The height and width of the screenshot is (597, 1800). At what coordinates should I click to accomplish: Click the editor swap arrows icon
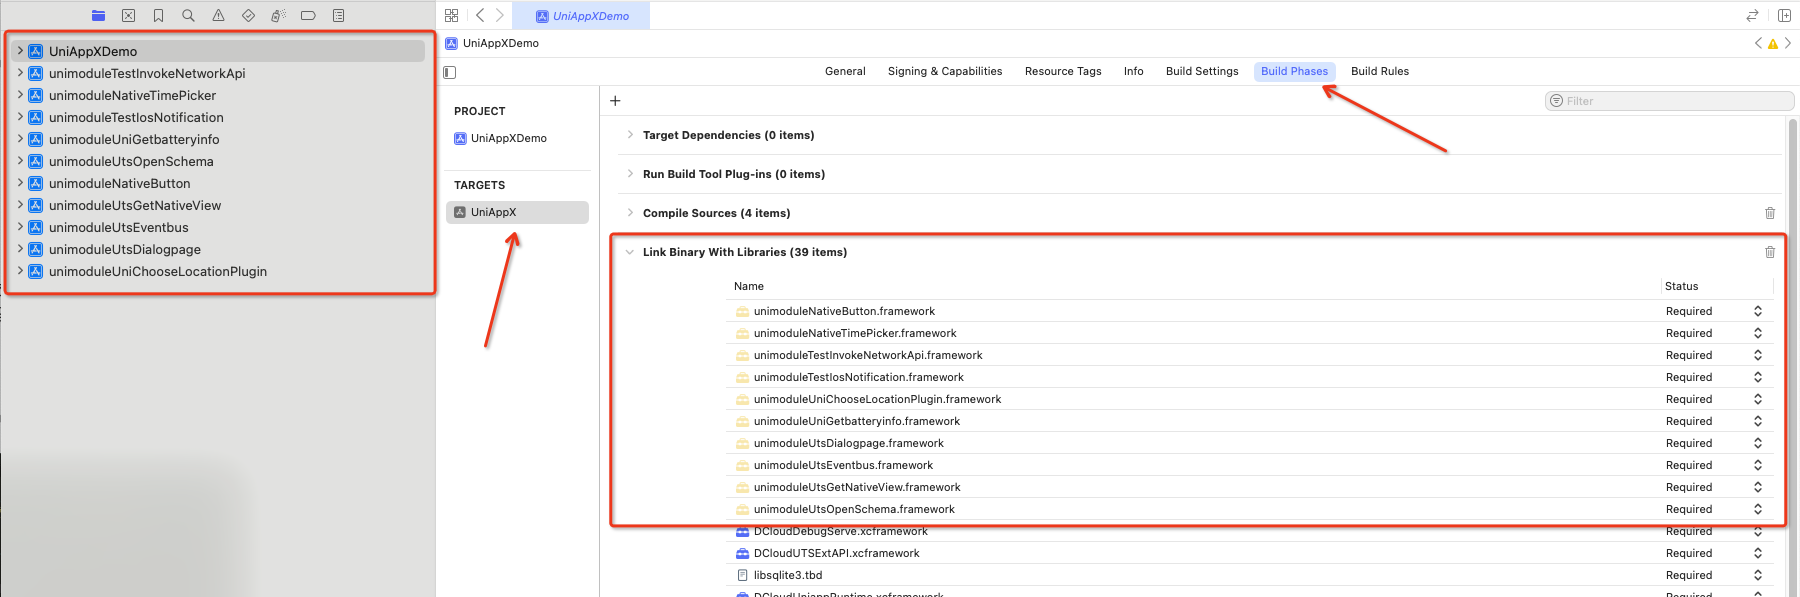(1752, 15)
